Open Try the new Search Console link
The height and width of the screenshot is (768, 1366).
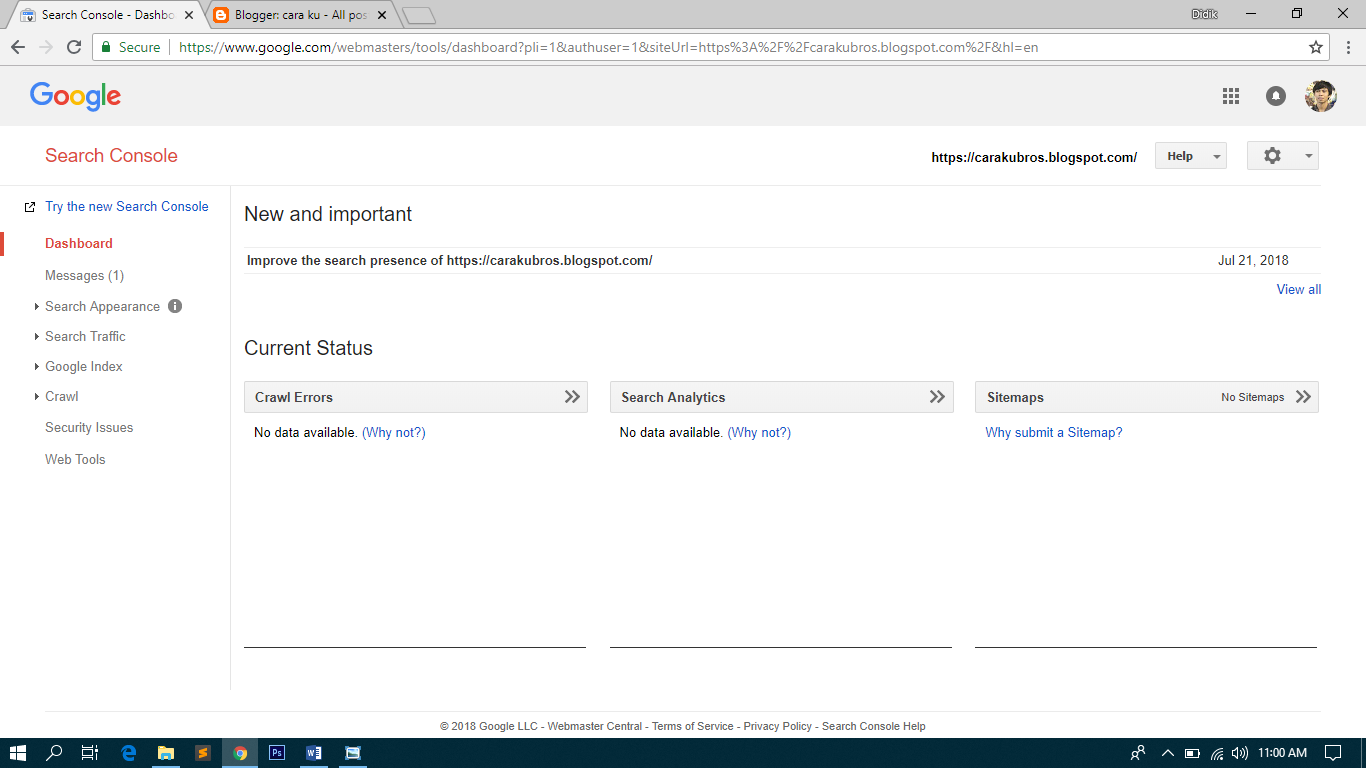pos(127,207)
